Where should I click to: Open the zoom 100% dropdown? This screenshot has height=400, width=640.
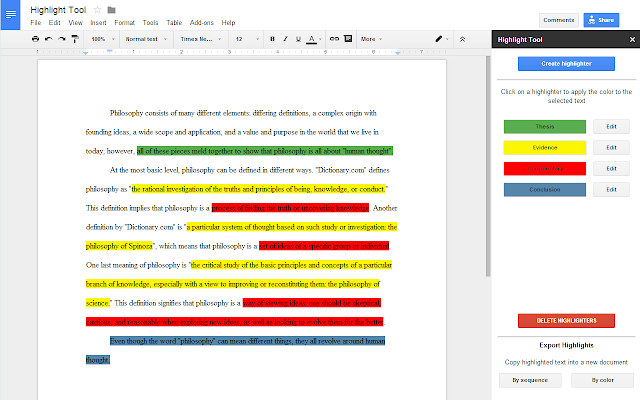coord(102,39)
